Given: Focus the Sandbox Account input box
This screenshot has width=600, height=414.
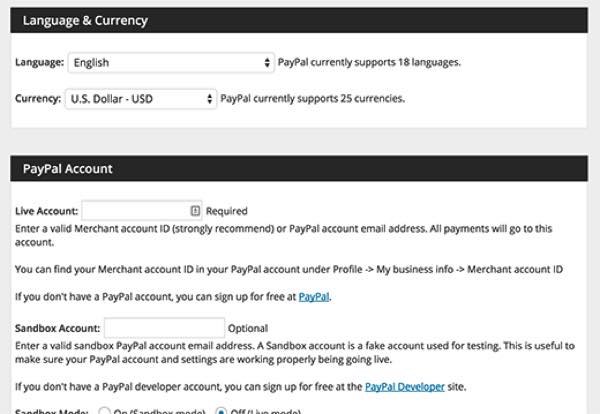Looking at the screenshot, I should coord(164,328).
